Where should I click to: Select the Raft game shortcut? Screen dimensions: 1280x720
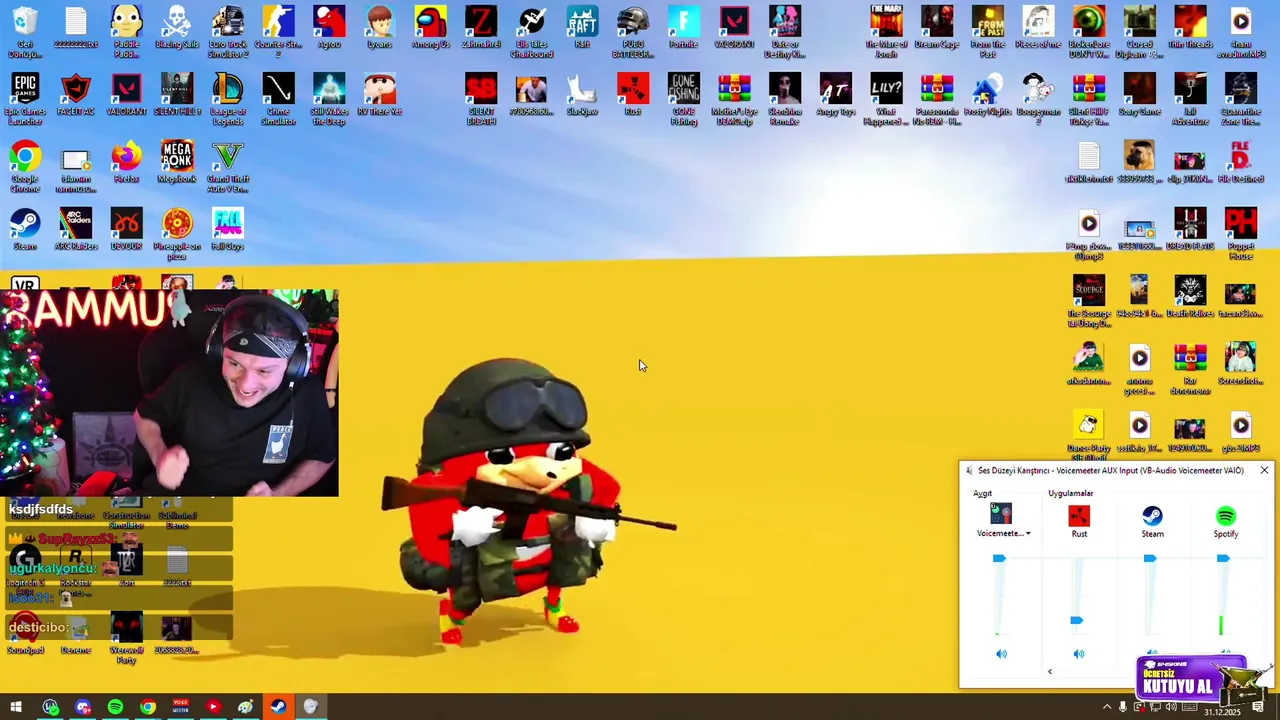coord(582,27)
